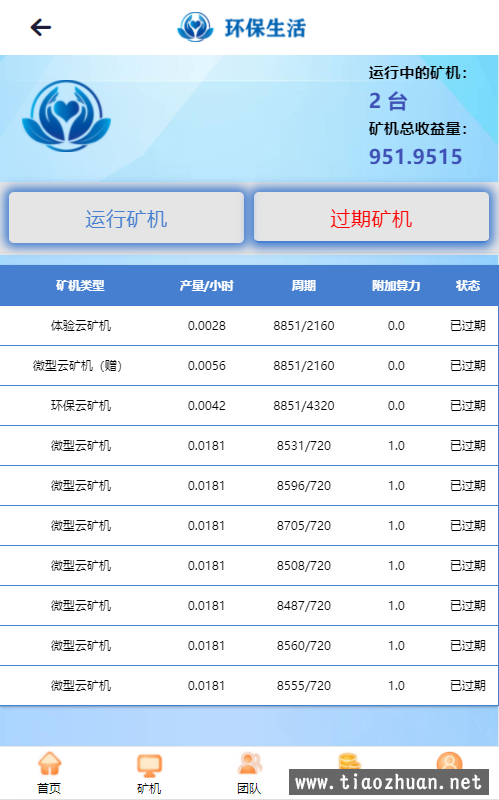This screenshot has width=499, height=800.
Task: Click 已过期 status in 体验云矿机 row
Action: [468, 326]
